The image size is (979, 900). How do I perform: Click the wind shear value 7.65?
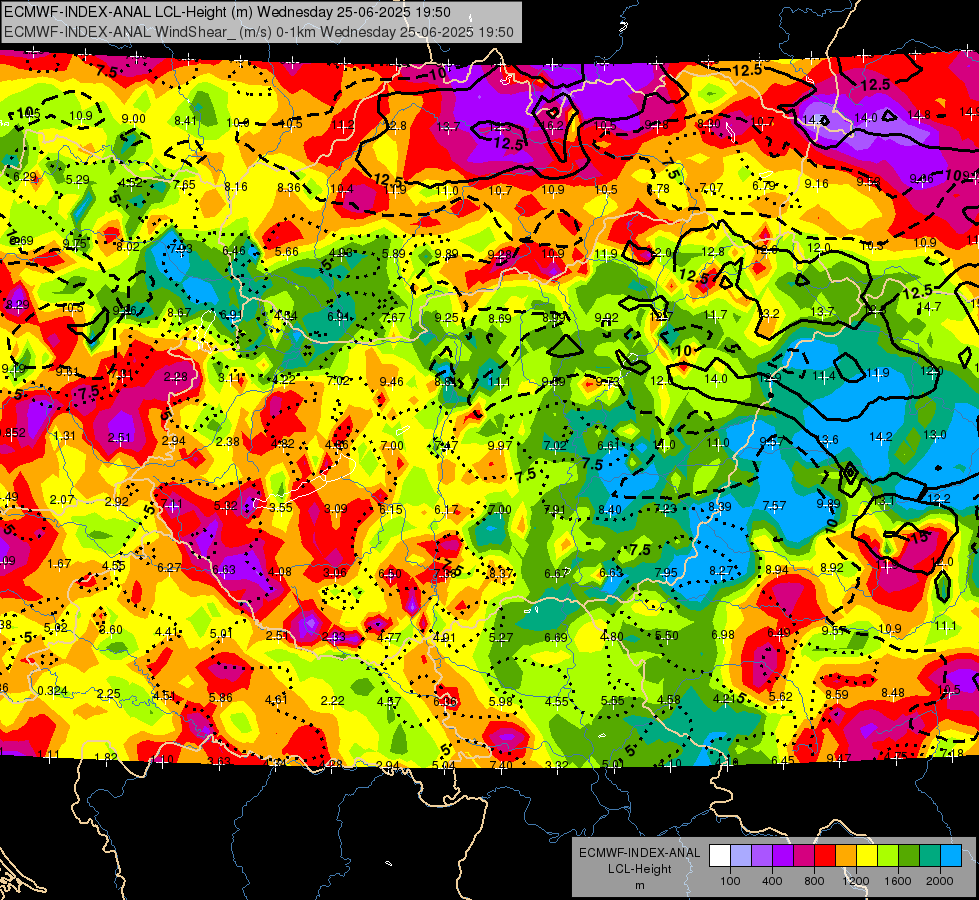point(184,185)
